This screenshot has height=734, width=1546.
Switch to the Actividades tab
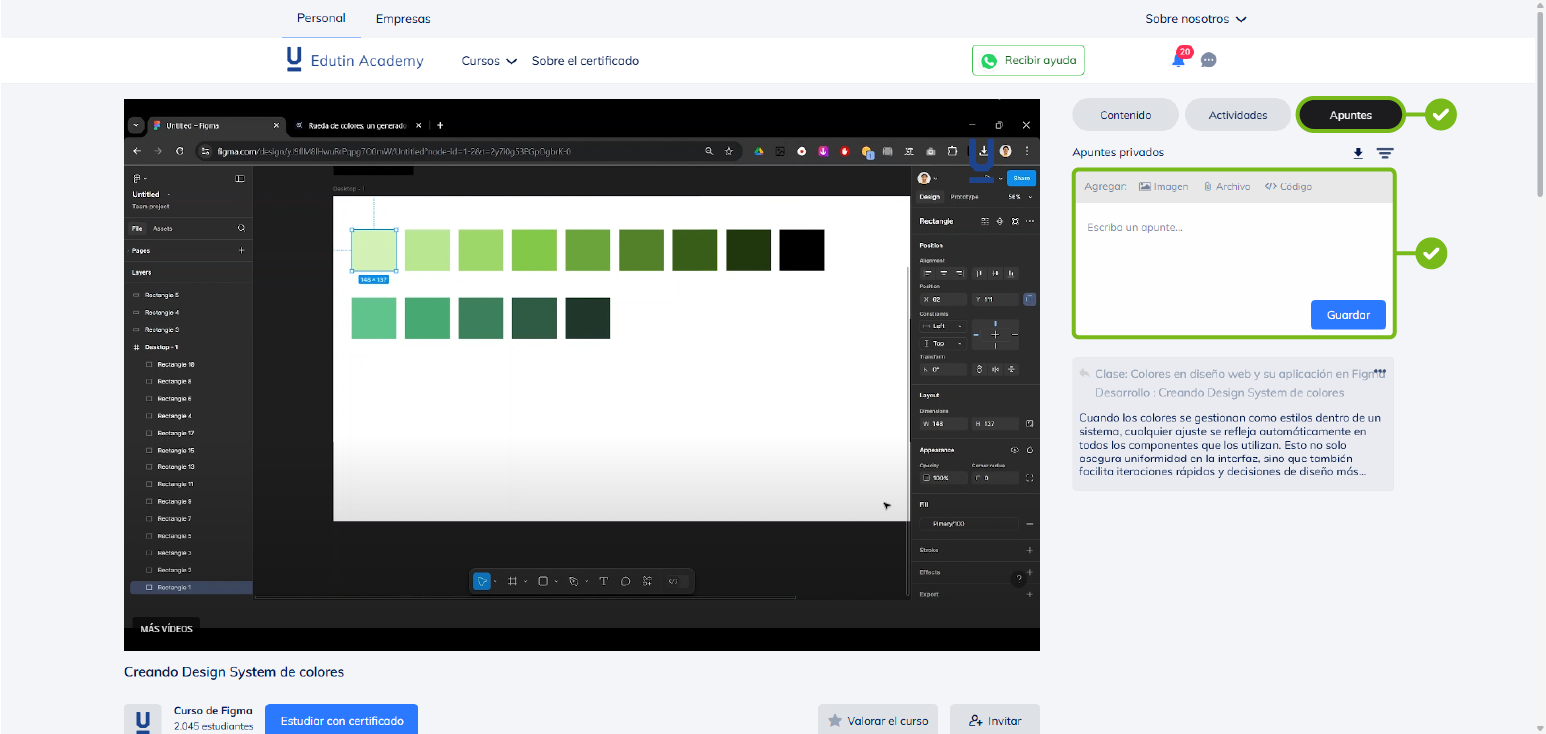[x=1237, y=115]
